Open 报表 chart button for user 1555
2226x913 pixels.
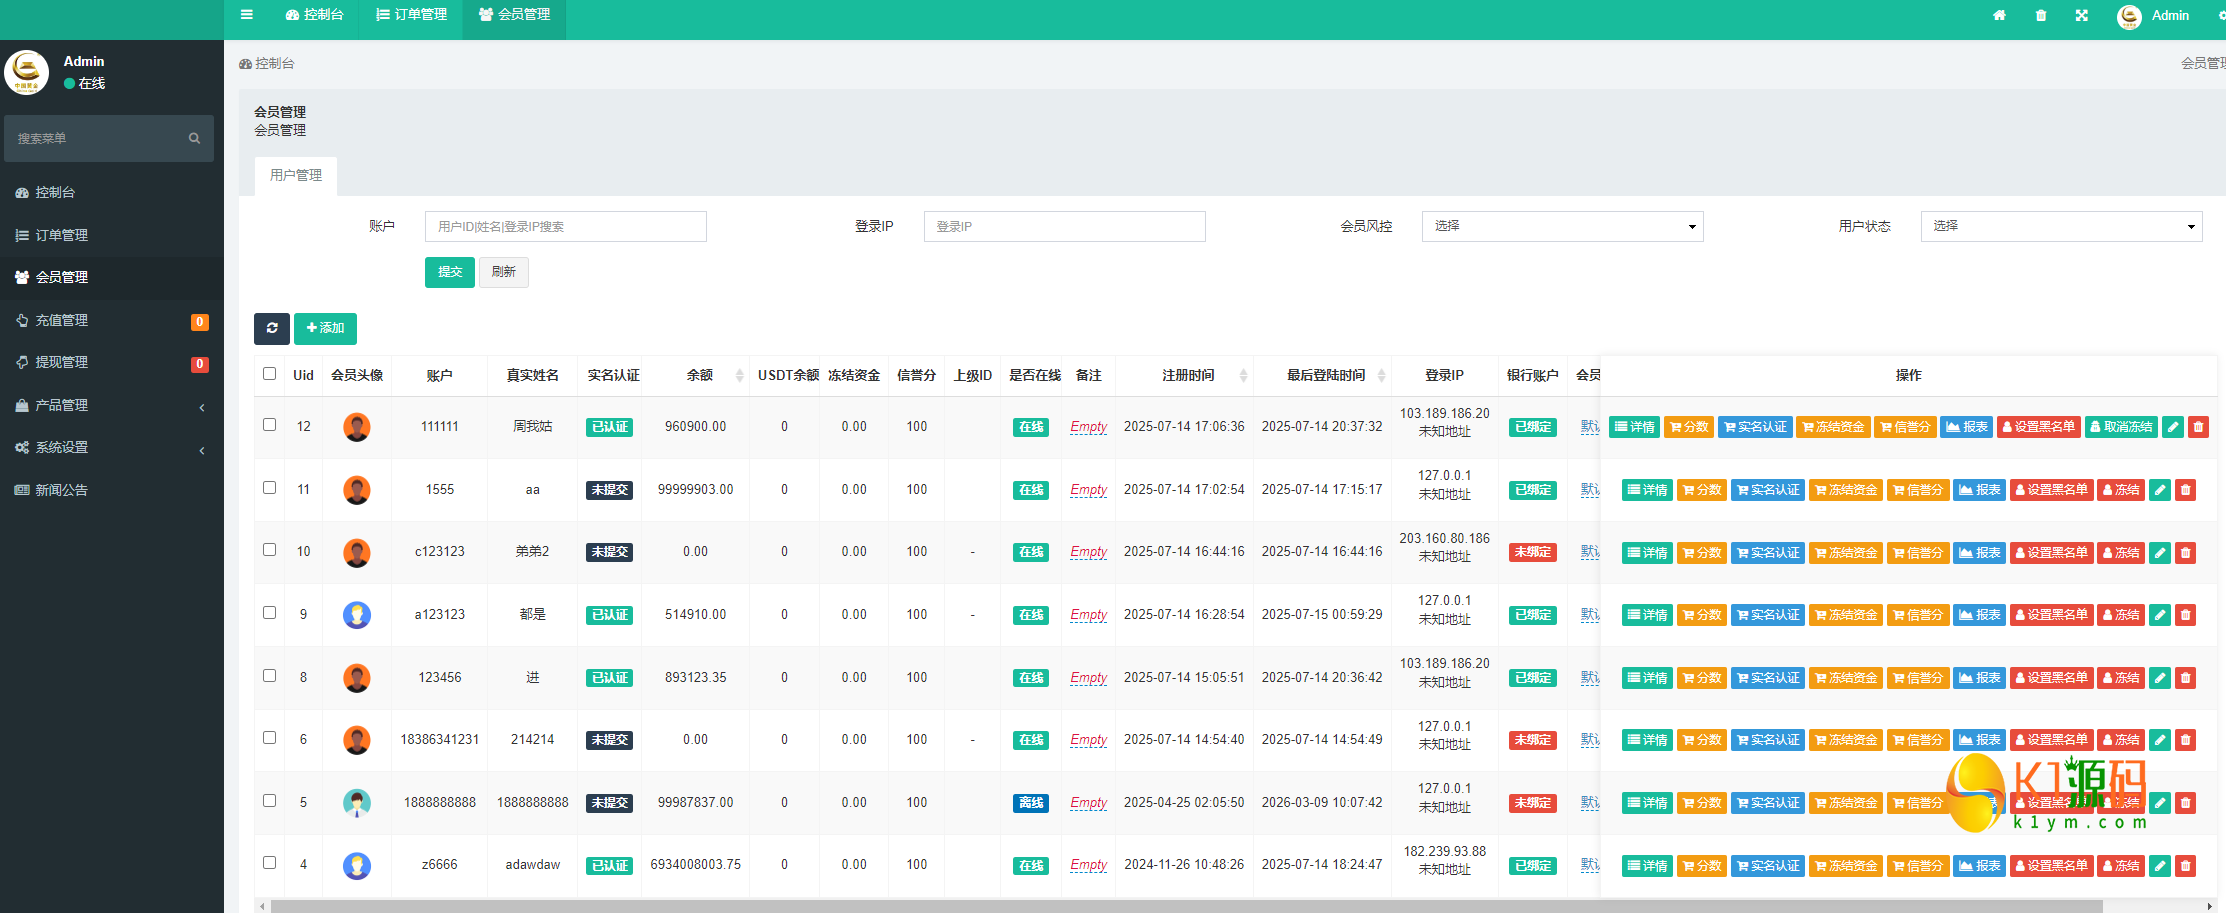pos(1980,490)
